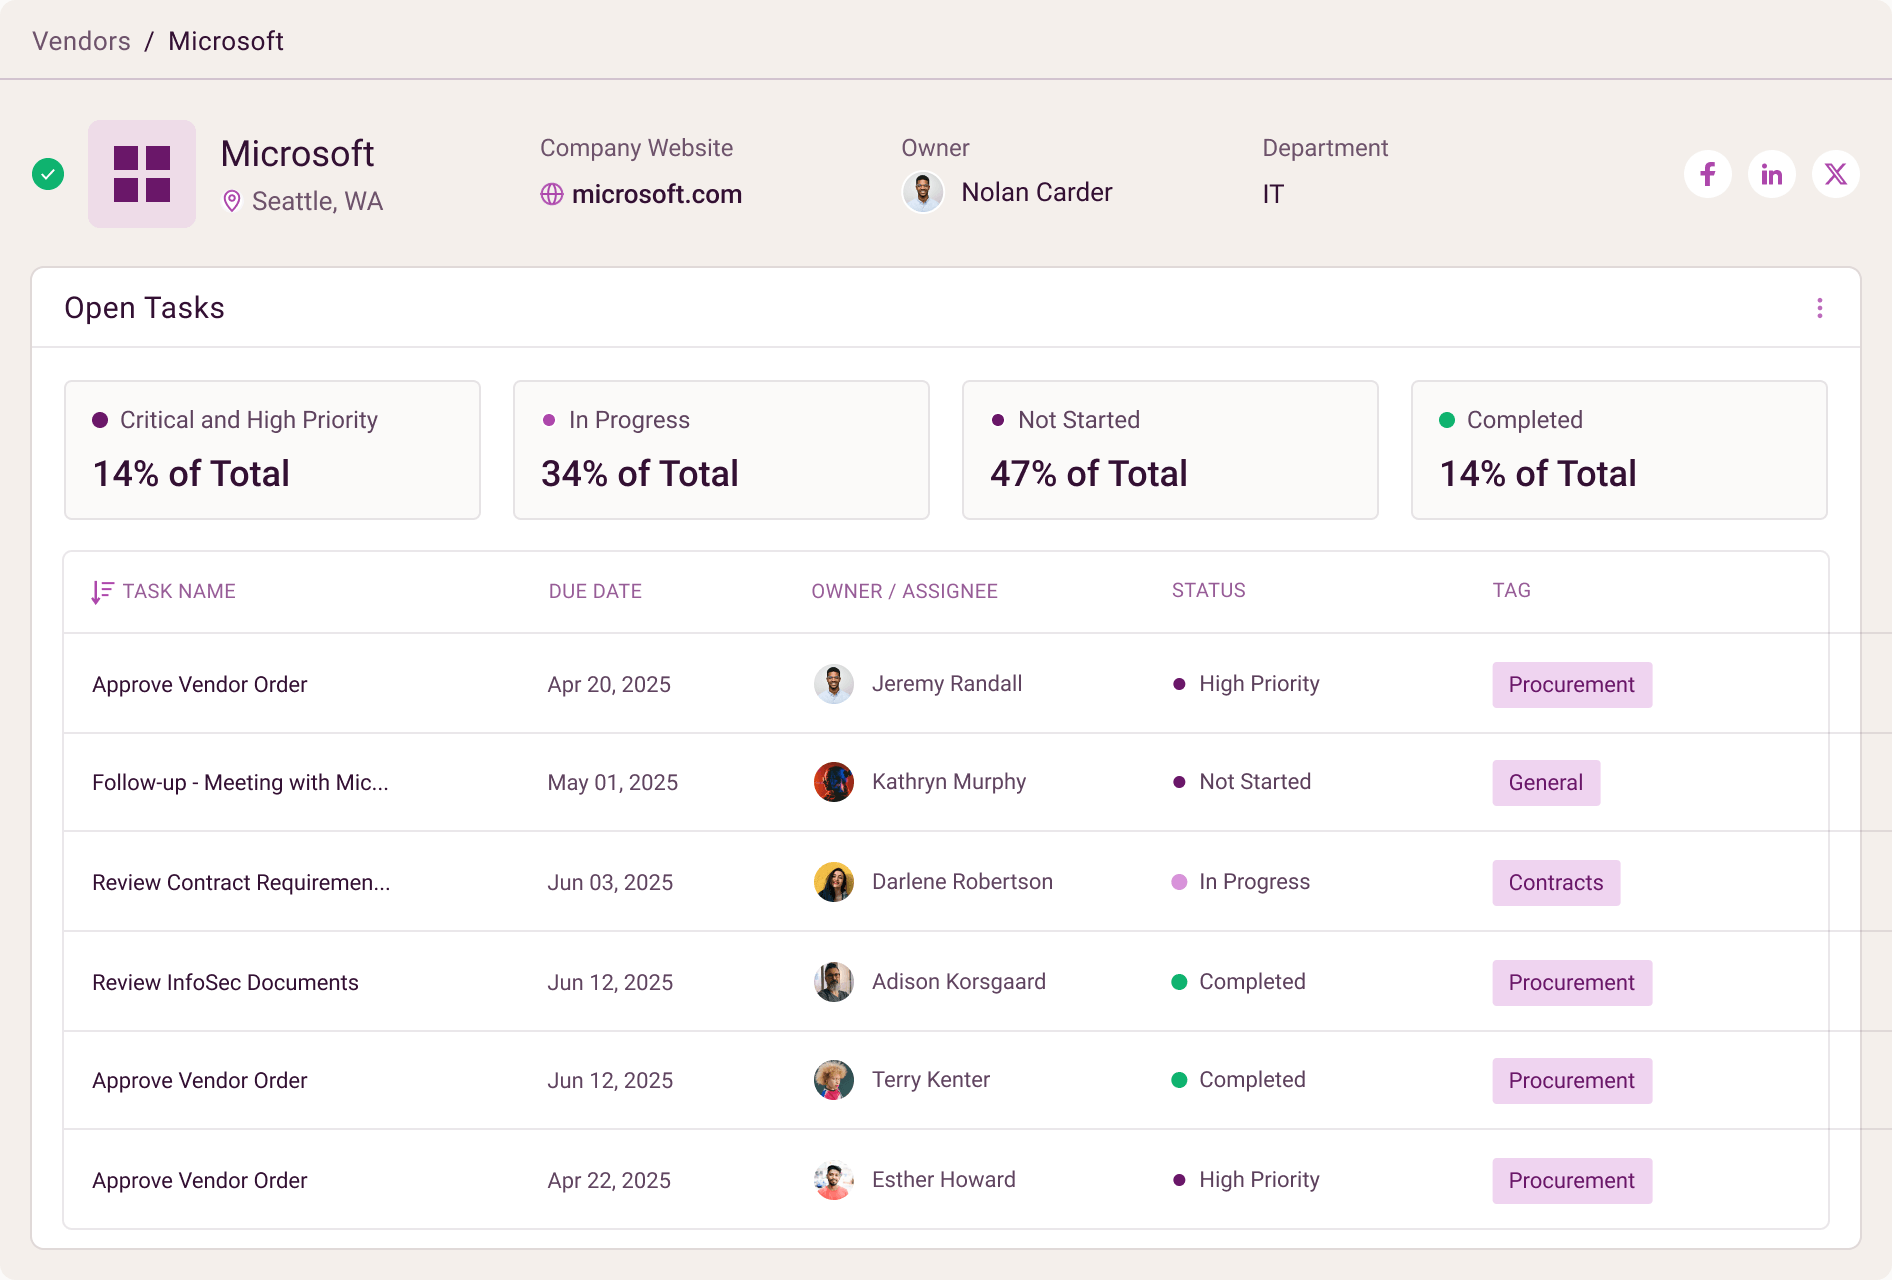Open the microsoft.com website link
Viewport: 1892px width, 1280px height.
(x=657, y=194)
